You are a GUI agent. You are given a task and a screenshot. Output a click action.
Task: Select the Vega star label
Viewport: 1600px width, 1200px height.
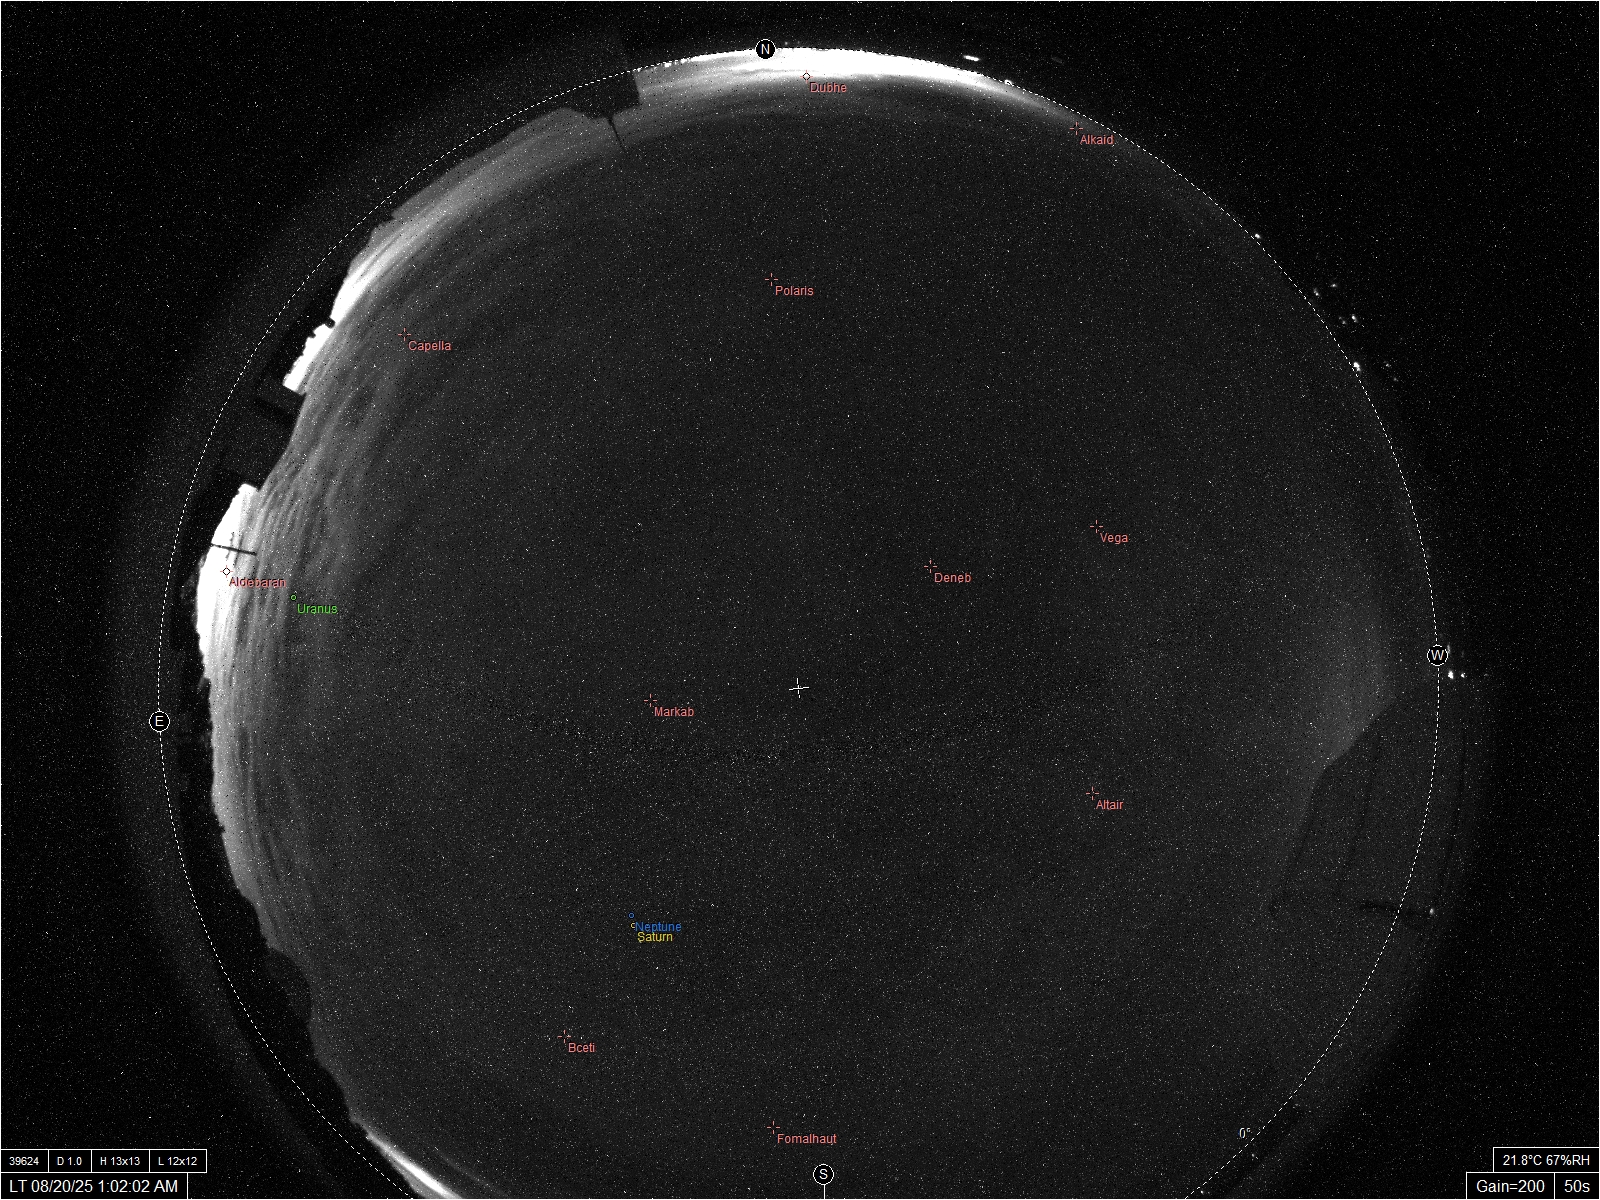tap(1114, 538)
